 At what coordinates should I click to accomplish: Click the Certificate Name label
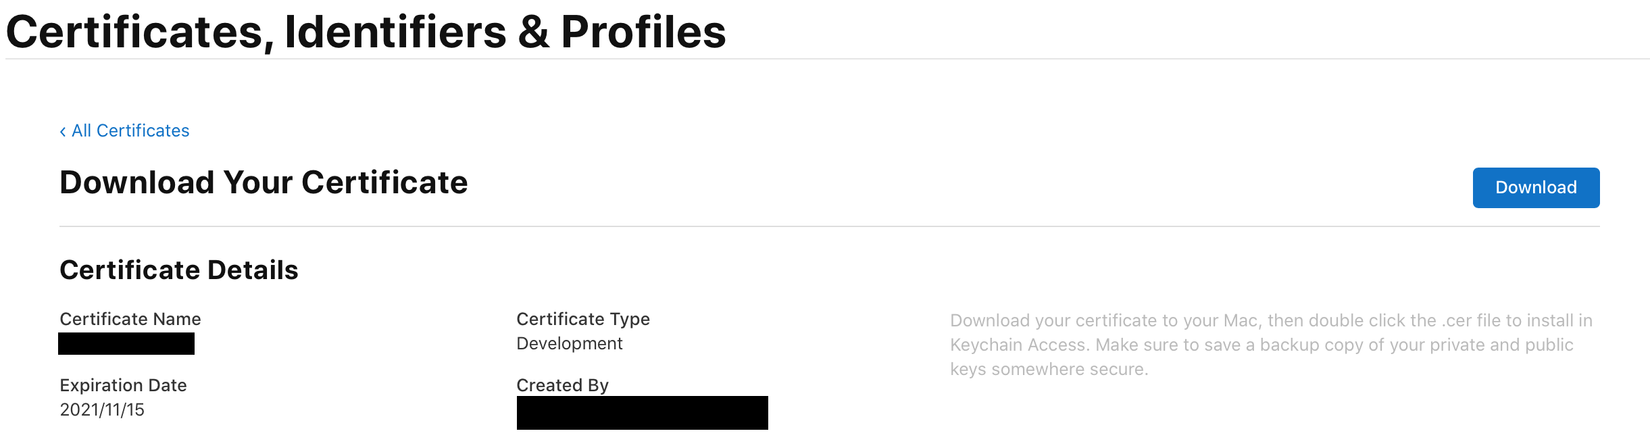click(130, 319)
